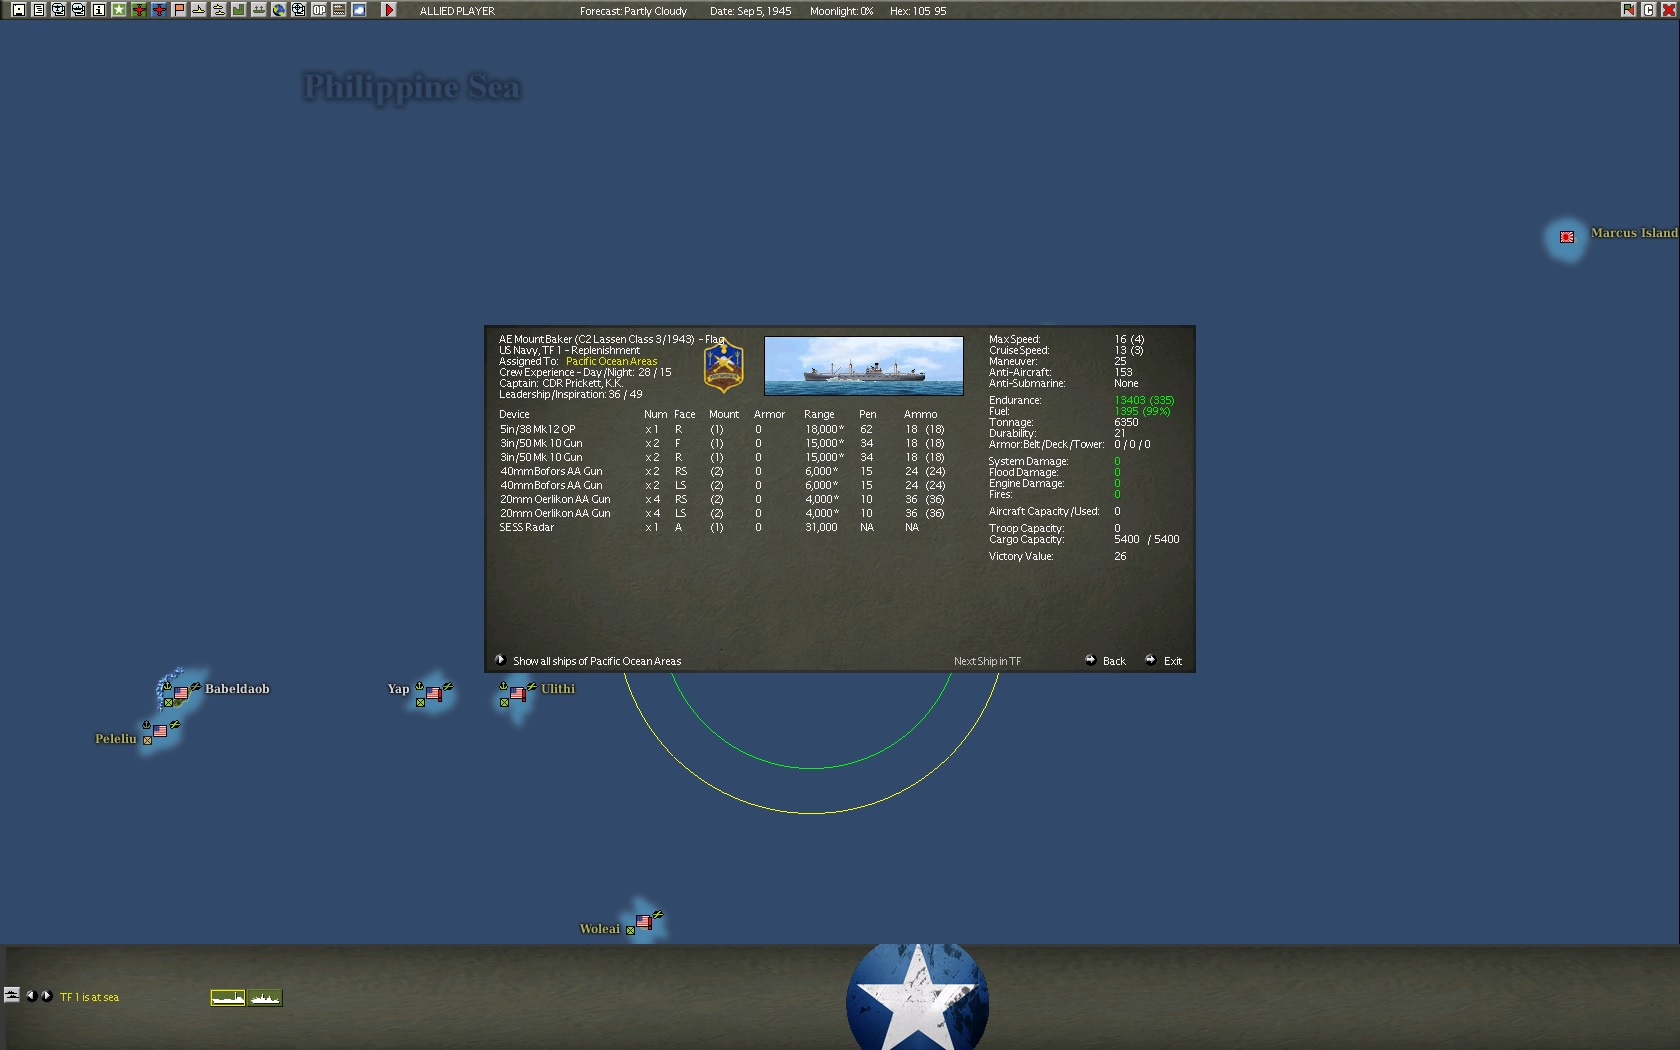Image resolution: width=1680 pixels, height=1050 pixels.
Task: Select the second ship silhouette thumbnail
Action: (265, 997)
